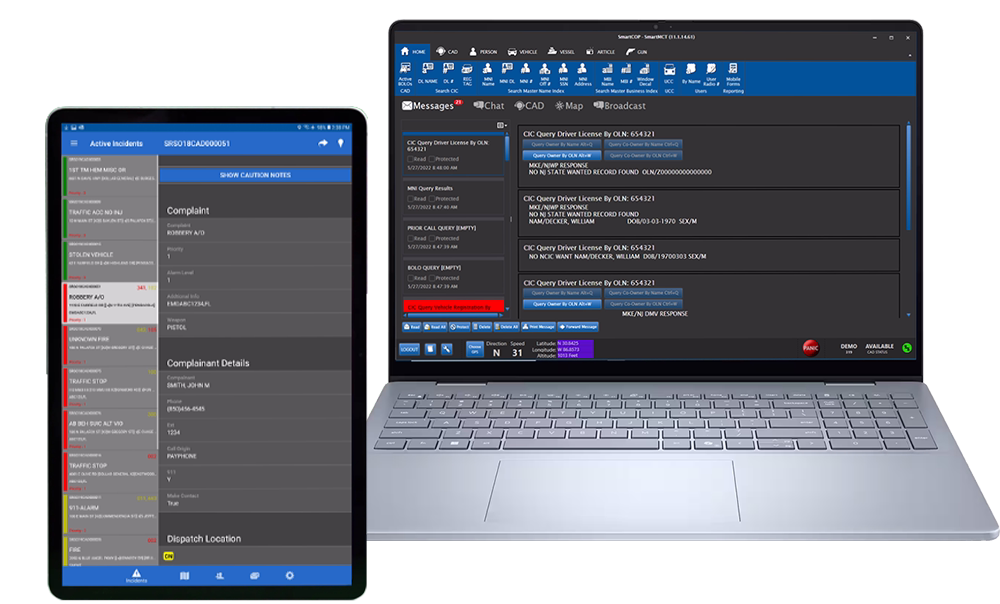
Task: Click the Forward Message button
Action: (x=578, y=327)
